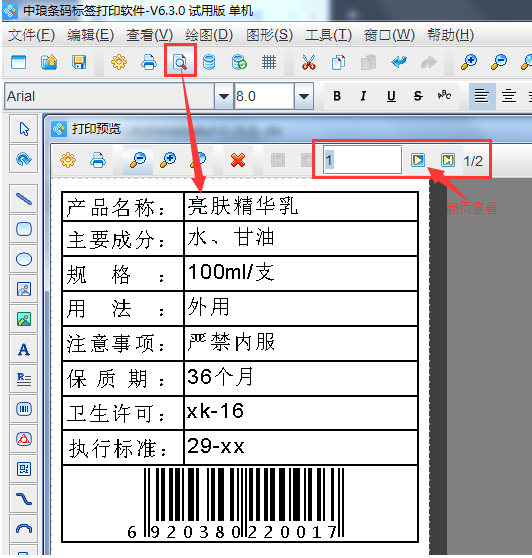Pick the rounded rectangle tool
Screen dimensions: 532x558
pyautogui.click(x=24, y=229)
